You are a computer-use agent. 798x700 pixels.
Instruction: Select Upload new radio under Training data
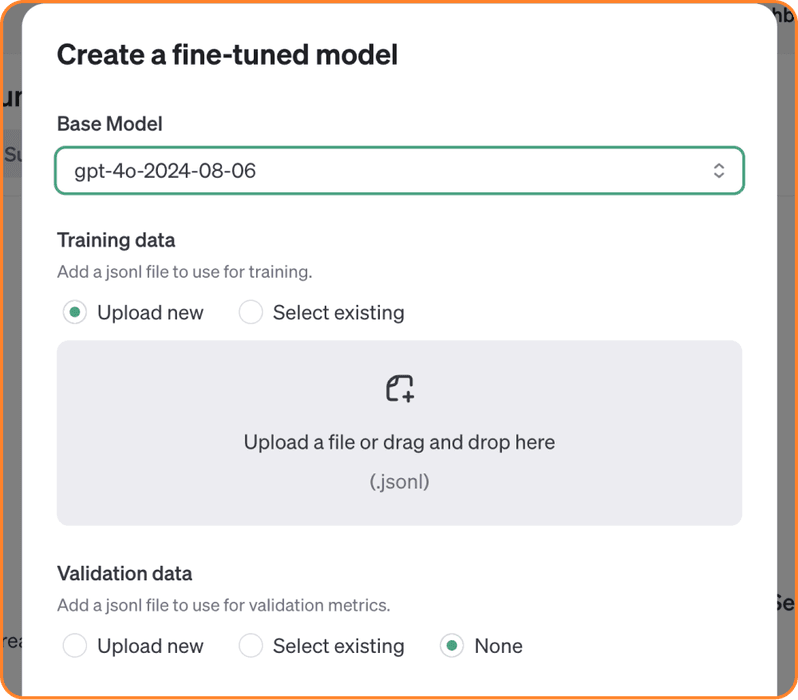point(74,313)
